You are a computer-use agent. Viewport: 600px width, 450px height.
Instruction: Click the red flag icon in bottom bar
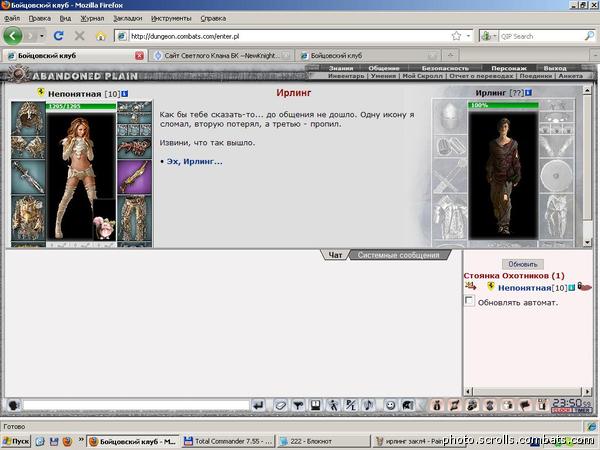click(525, 405)
